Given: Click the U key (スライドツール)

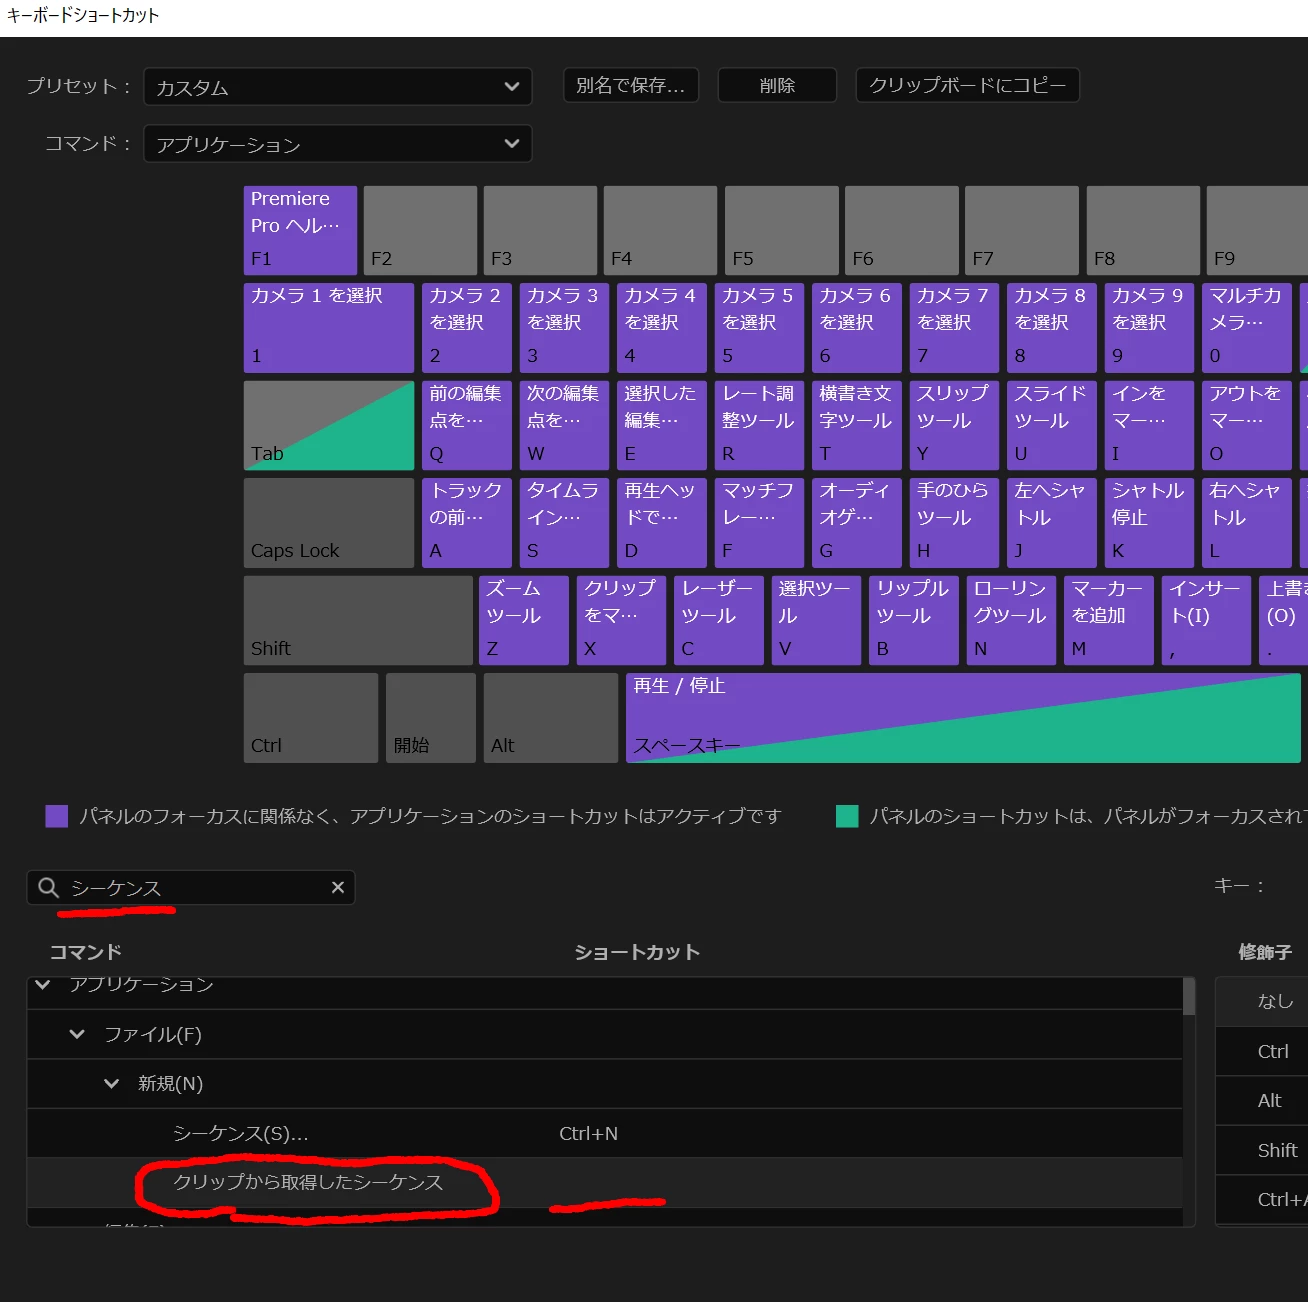Looking at the screenshot, I should click(1052, 425).
